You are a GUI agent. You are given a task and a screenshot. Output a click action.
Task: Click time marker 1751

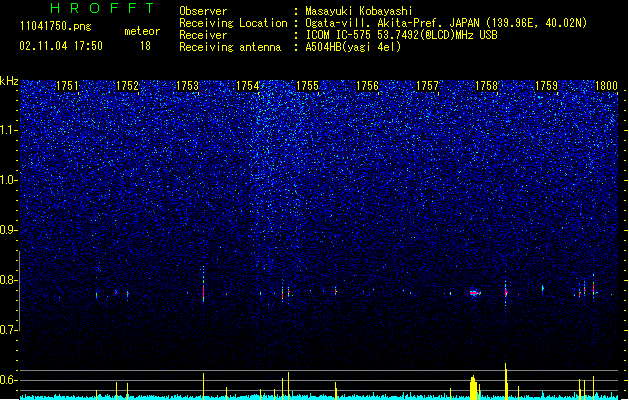(67, 86)
